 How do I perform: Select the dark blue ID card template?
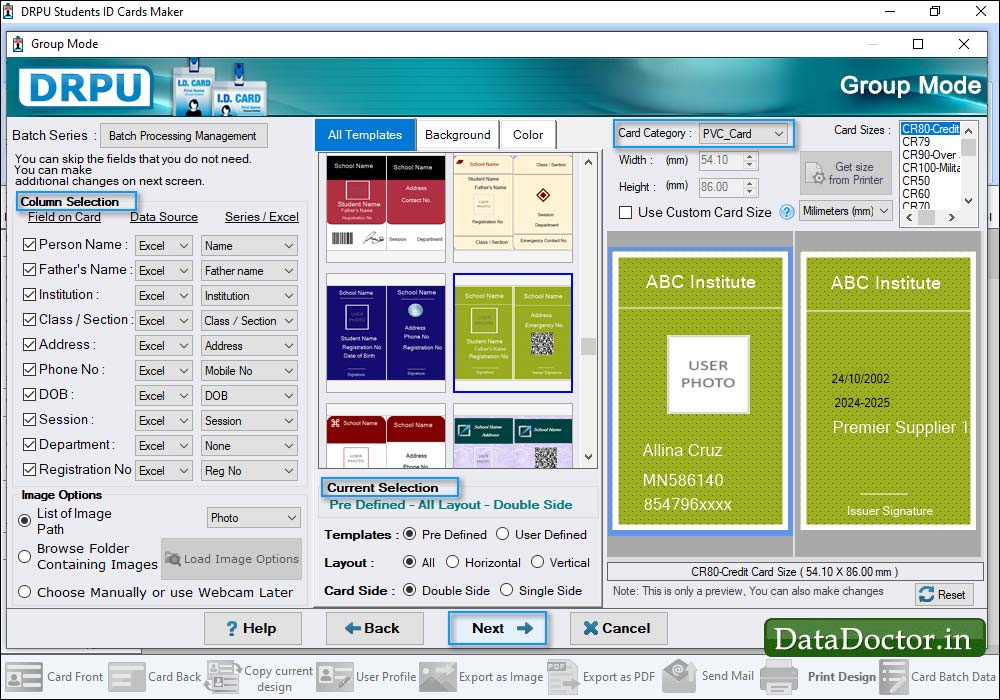(x=385, y=333)
